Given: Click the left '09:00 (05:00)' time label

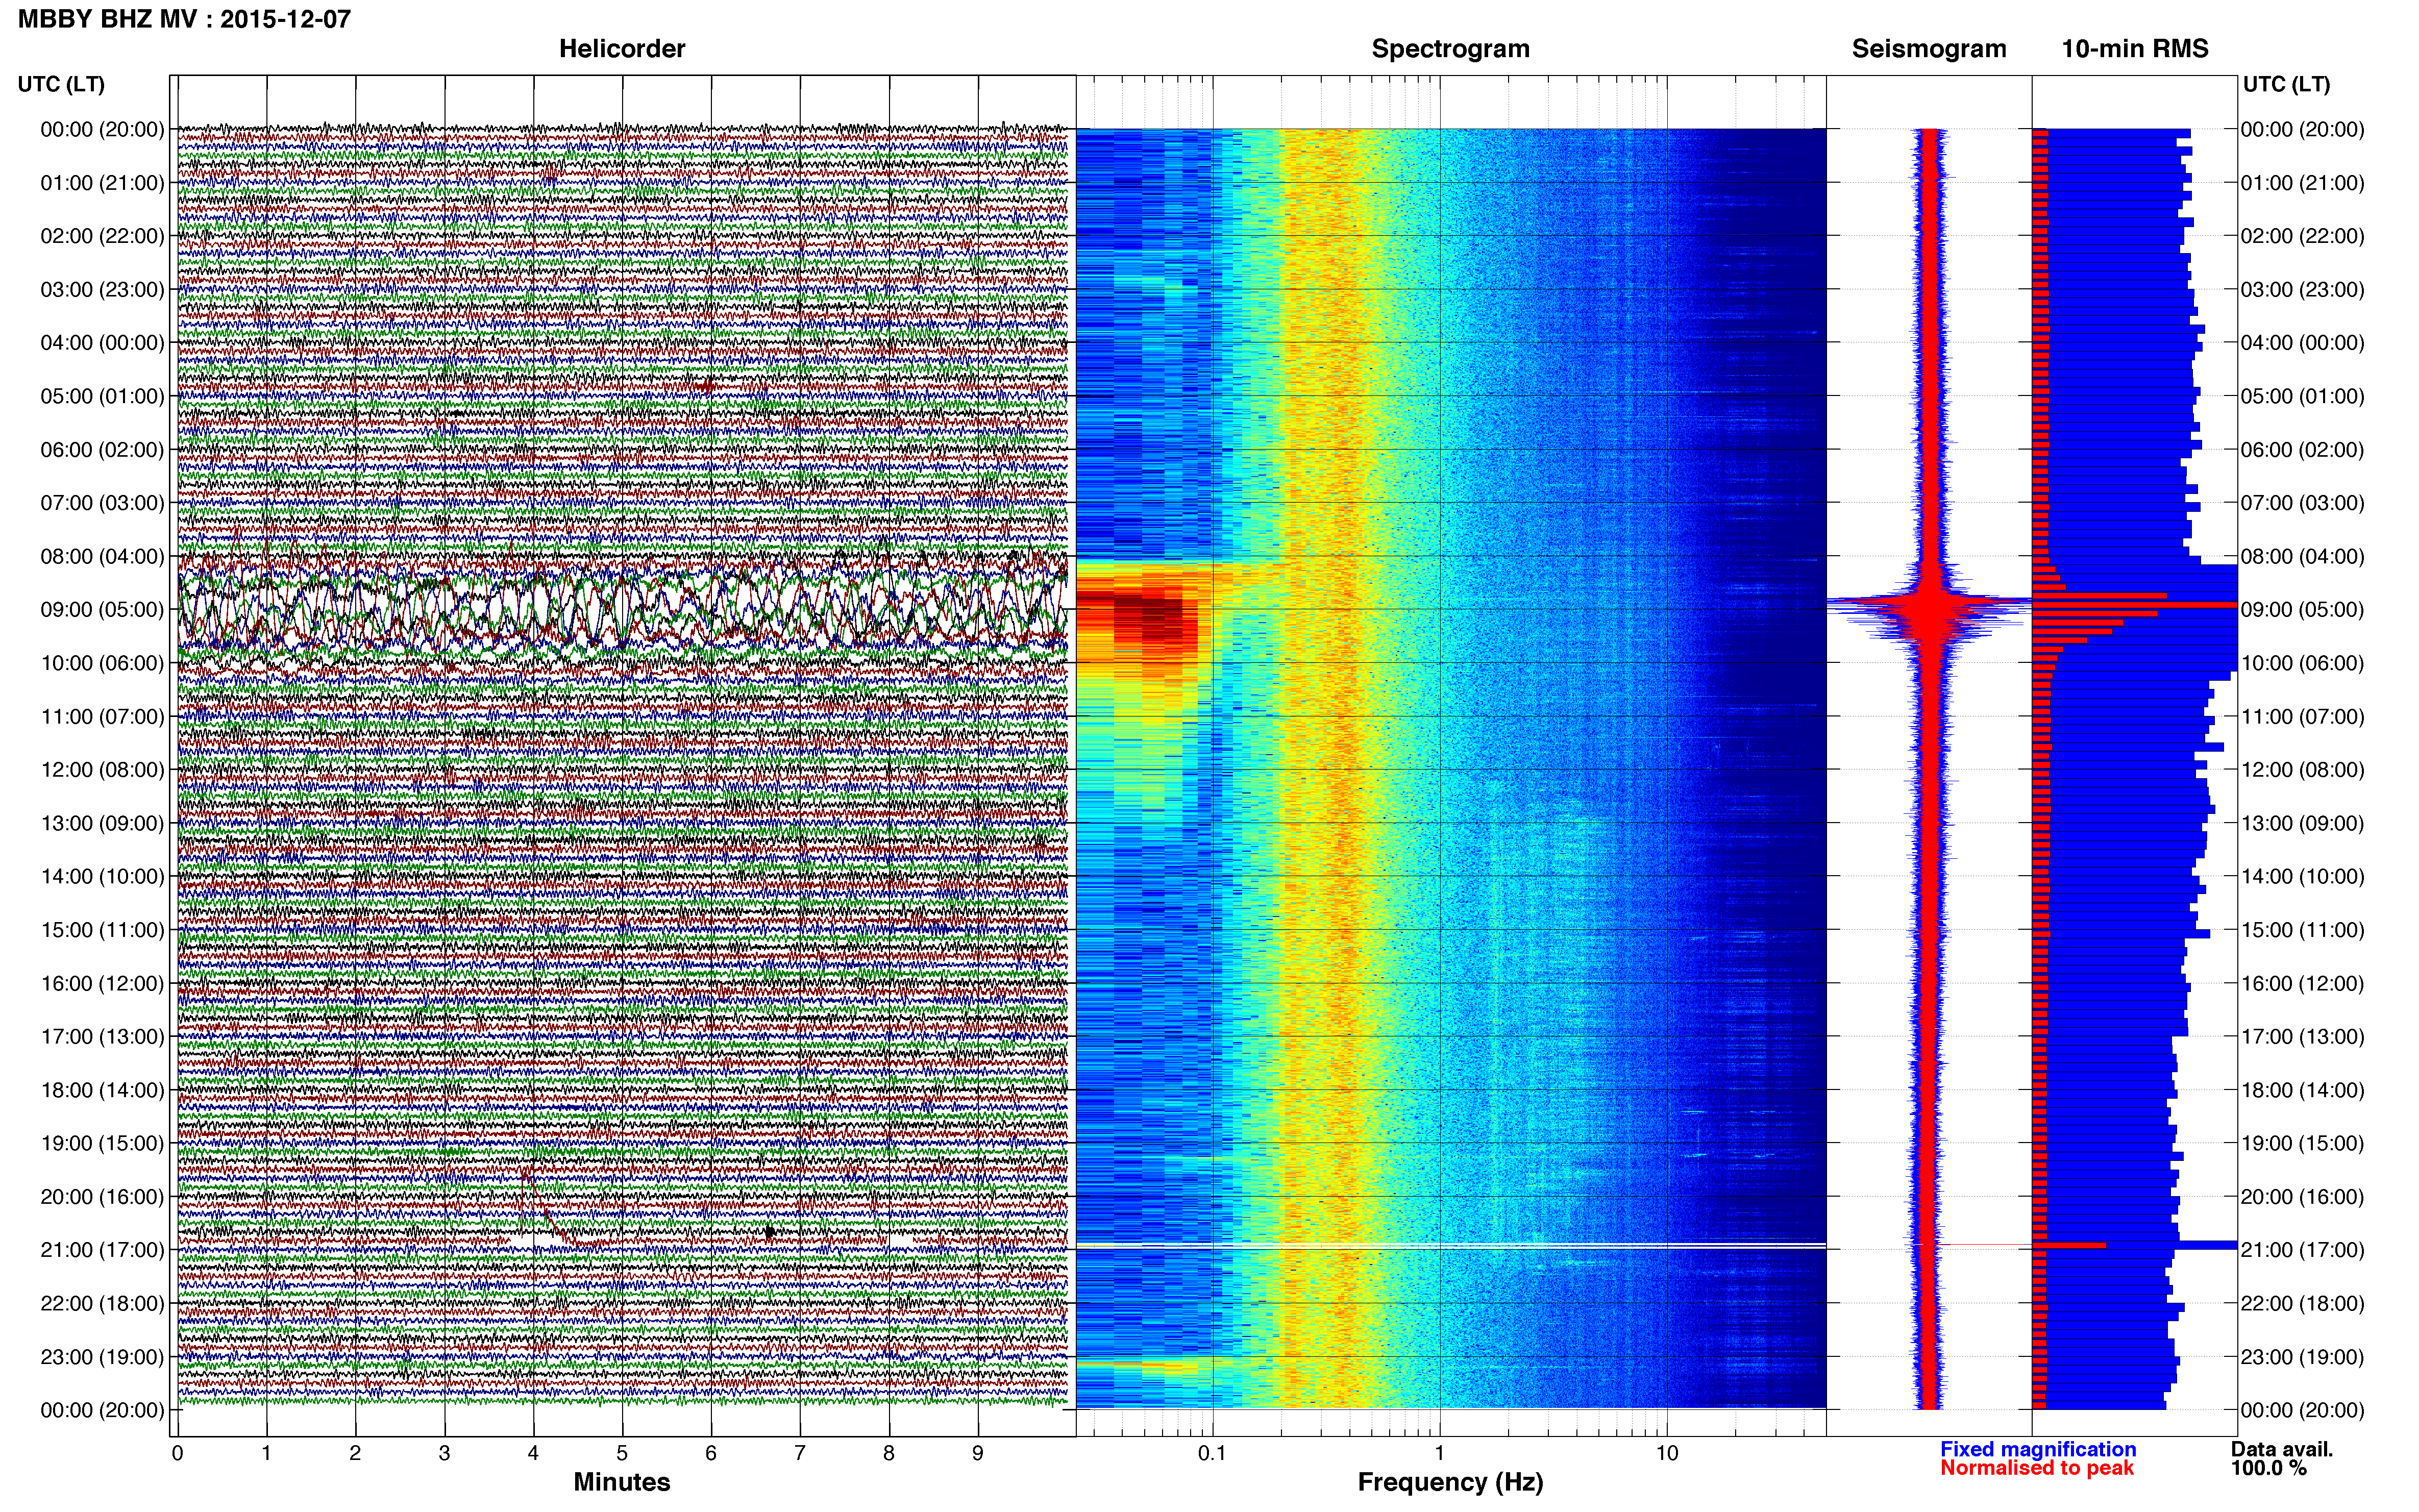Looking at the screenshot, I should click(102, 609).
